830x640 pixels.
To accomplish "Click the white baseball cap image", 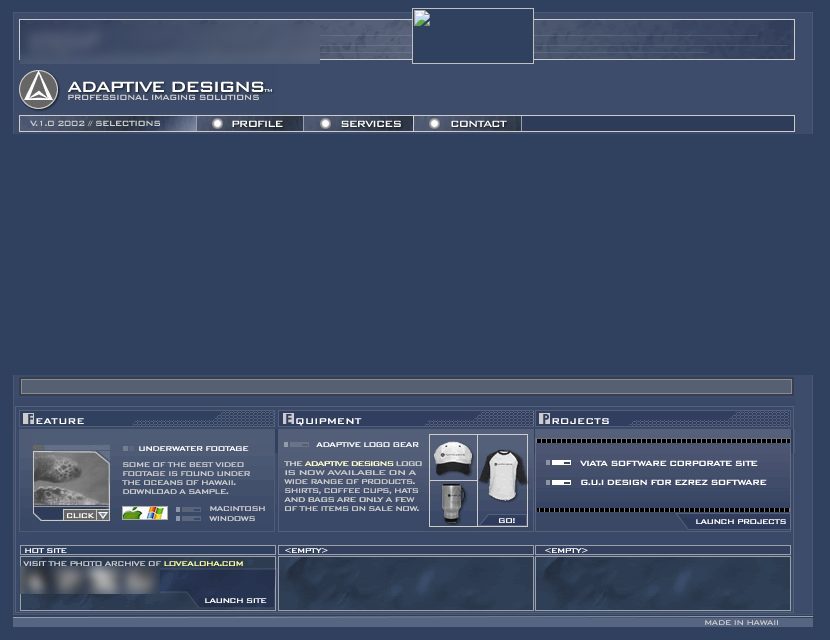I will coord(453,458).
